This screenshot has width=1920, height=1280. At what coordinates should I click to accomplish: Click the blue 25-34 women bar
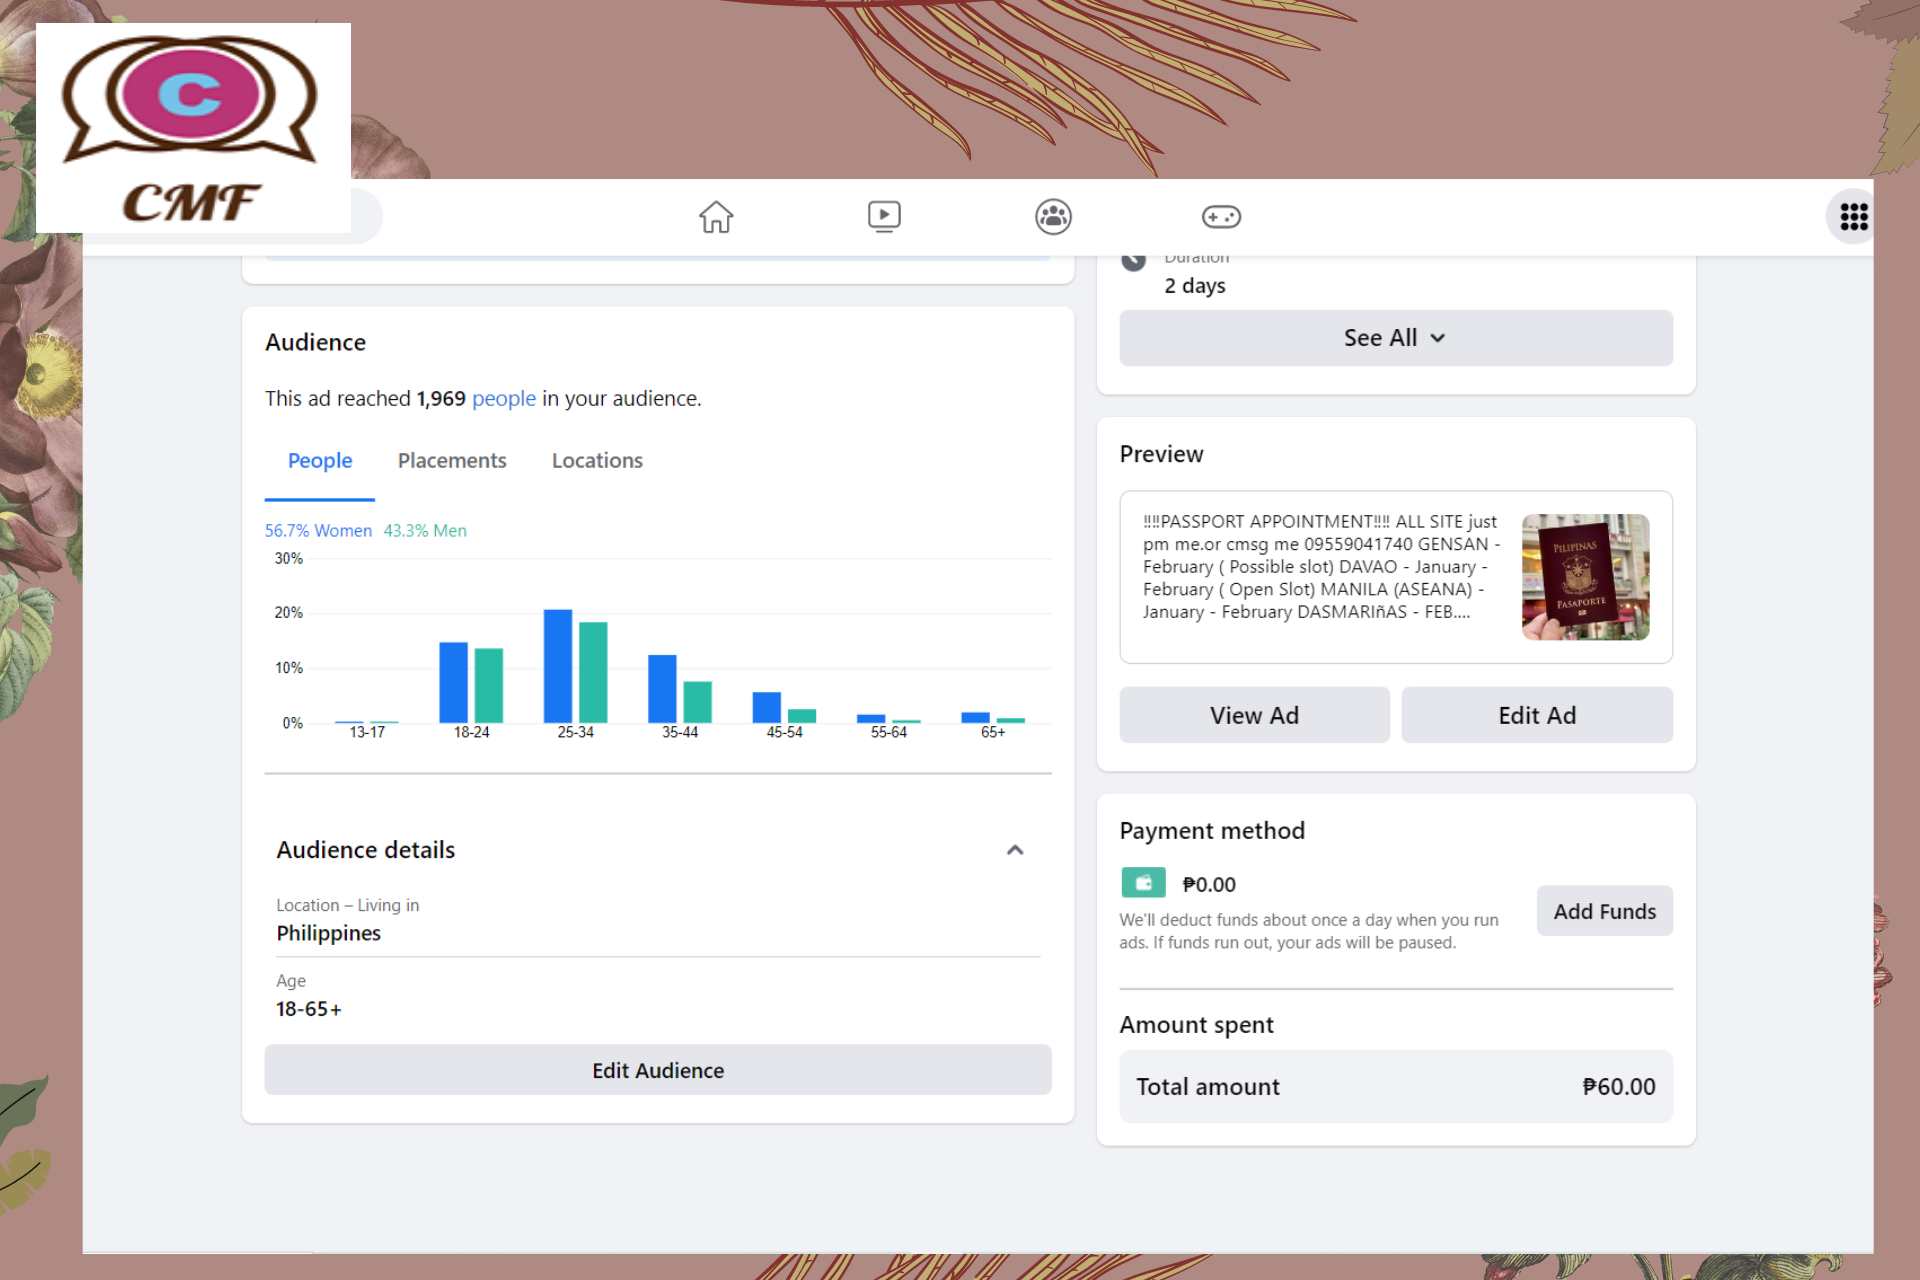click(x=557, y=665)
